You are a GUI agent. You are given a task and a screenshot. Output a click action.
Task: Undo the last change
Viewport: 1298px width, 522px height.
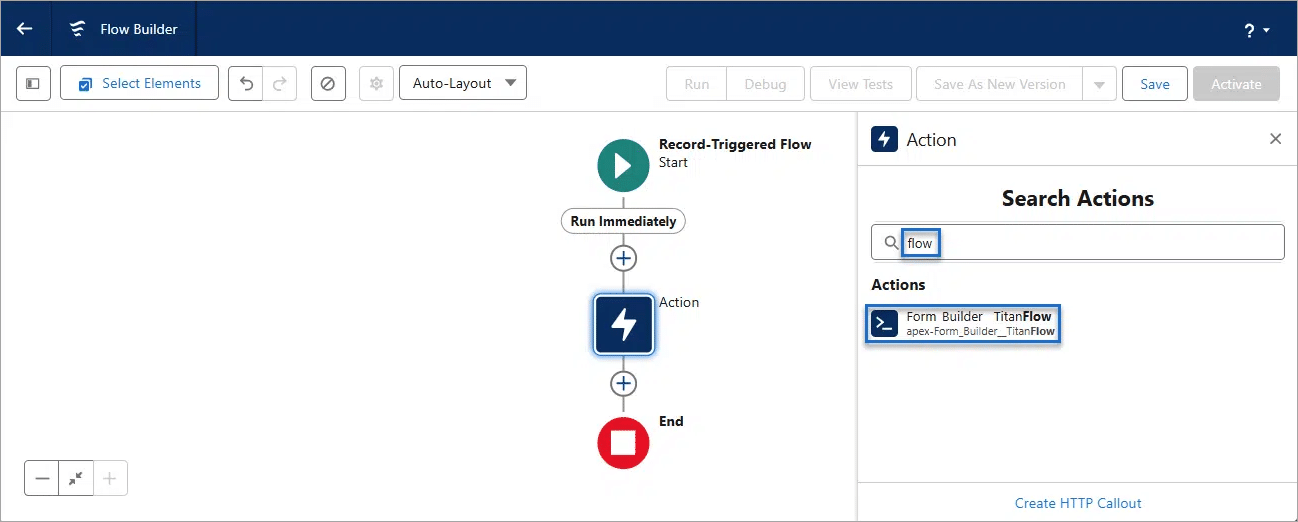click(x=246, y=84)
